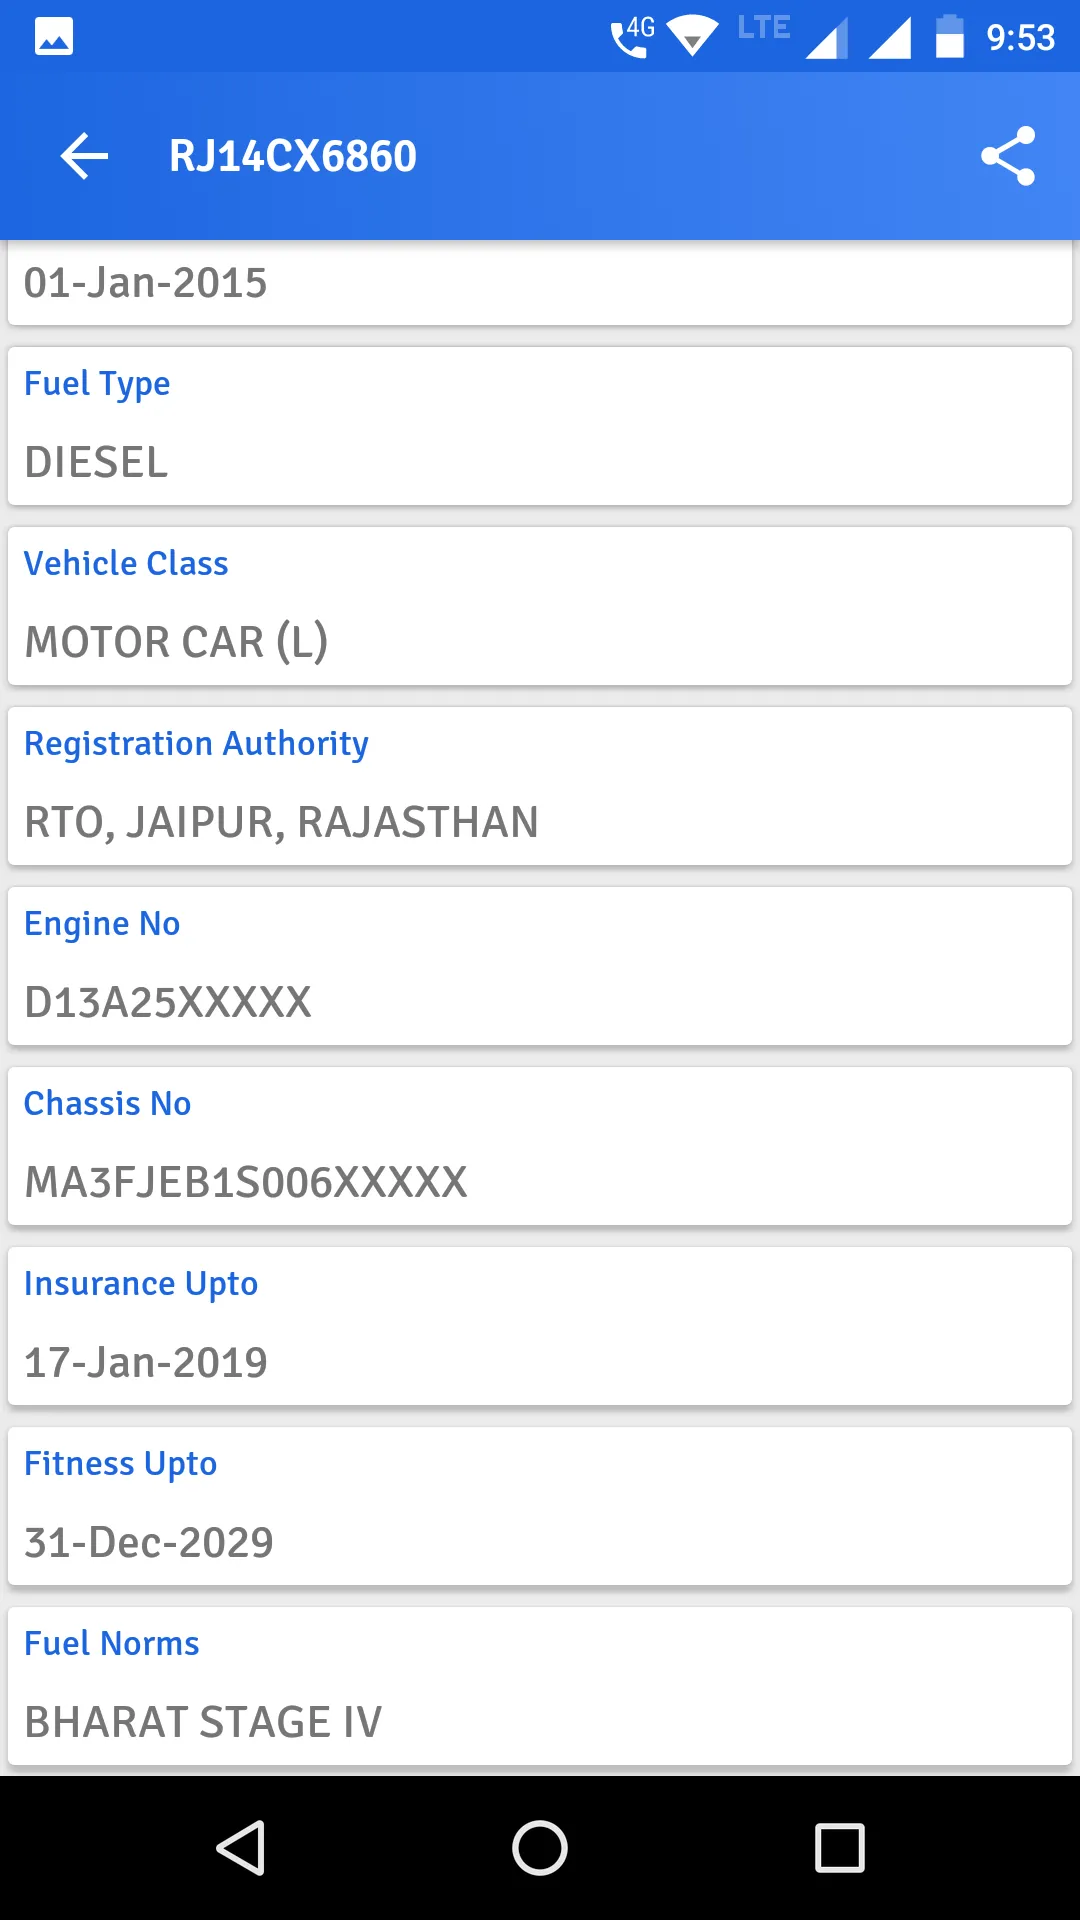
Task: Select the Fuel Type card showing DIESEL
Action: click(x=540, y=426)
